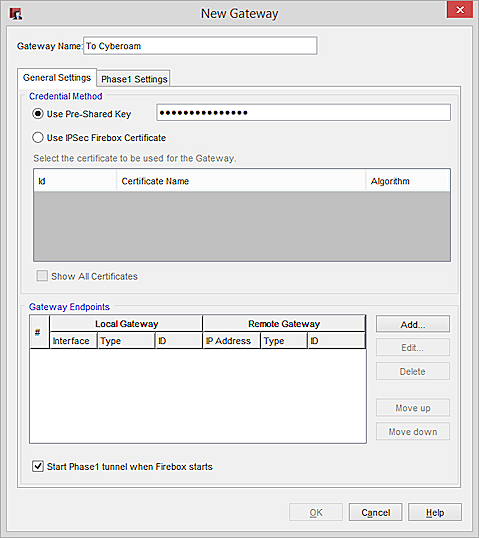Viewport: 479px width, 538px height.
Task: Click Add... to add a gateway endpoint
Action: [413, 324]
